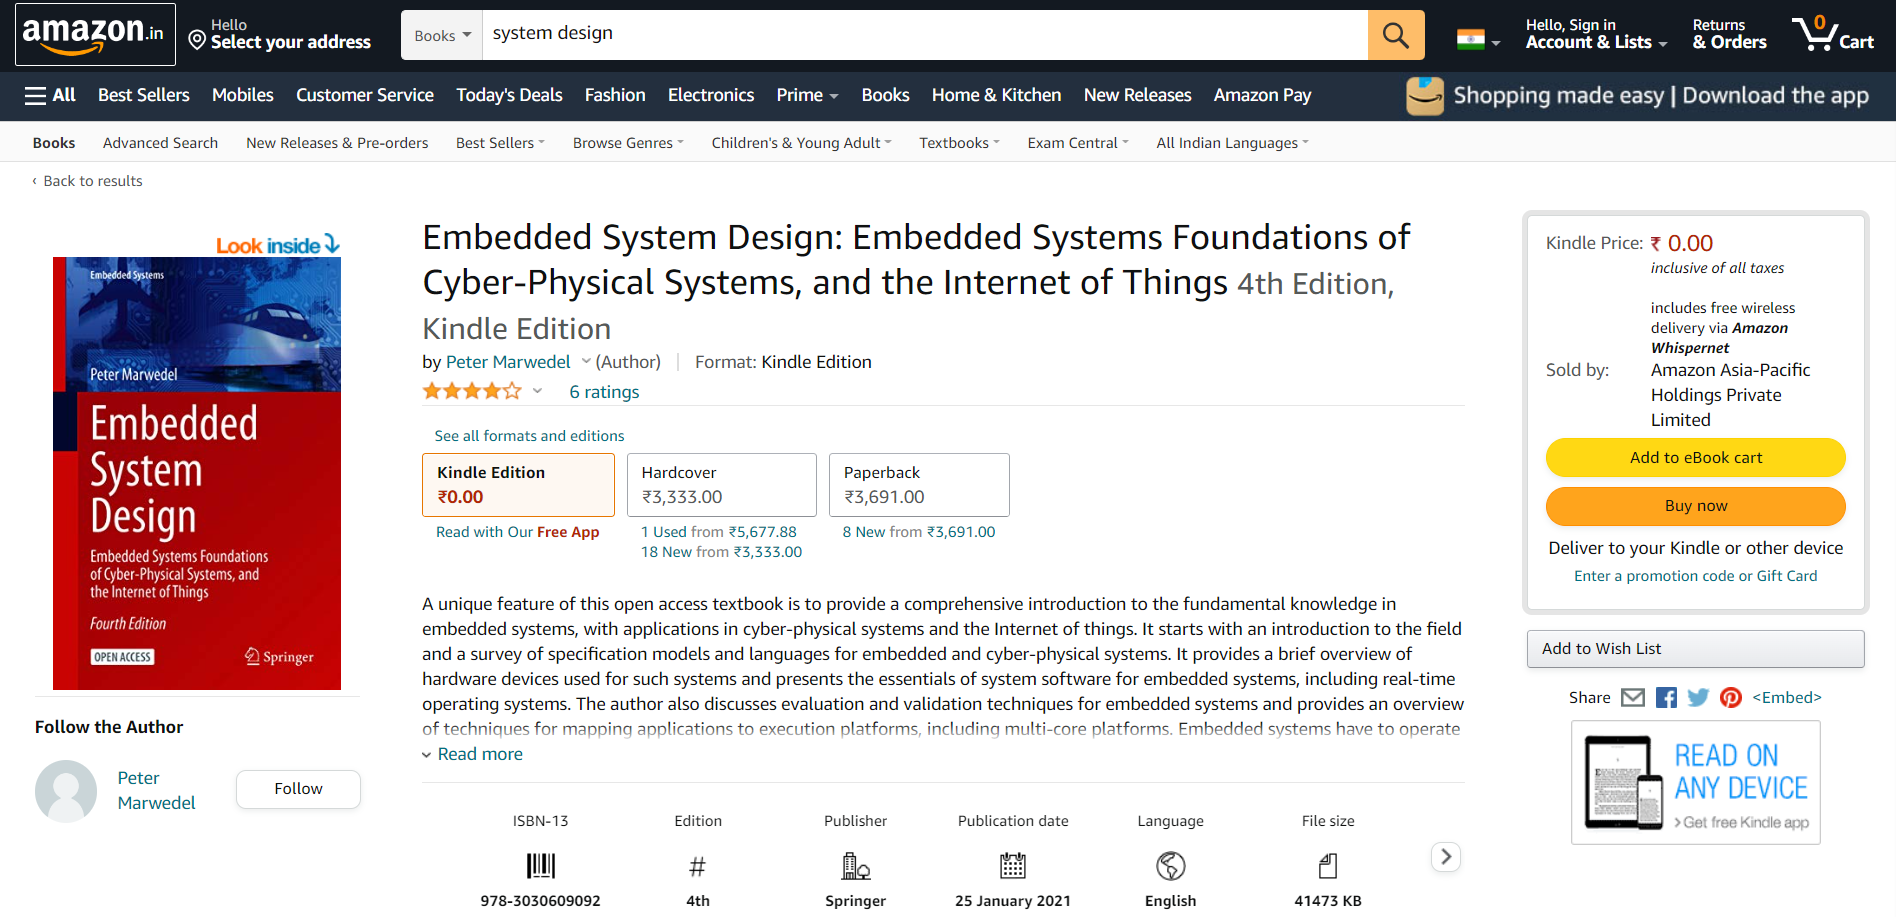Expand description with Read more
This screenshot has width=1896, height=917.
479,754
